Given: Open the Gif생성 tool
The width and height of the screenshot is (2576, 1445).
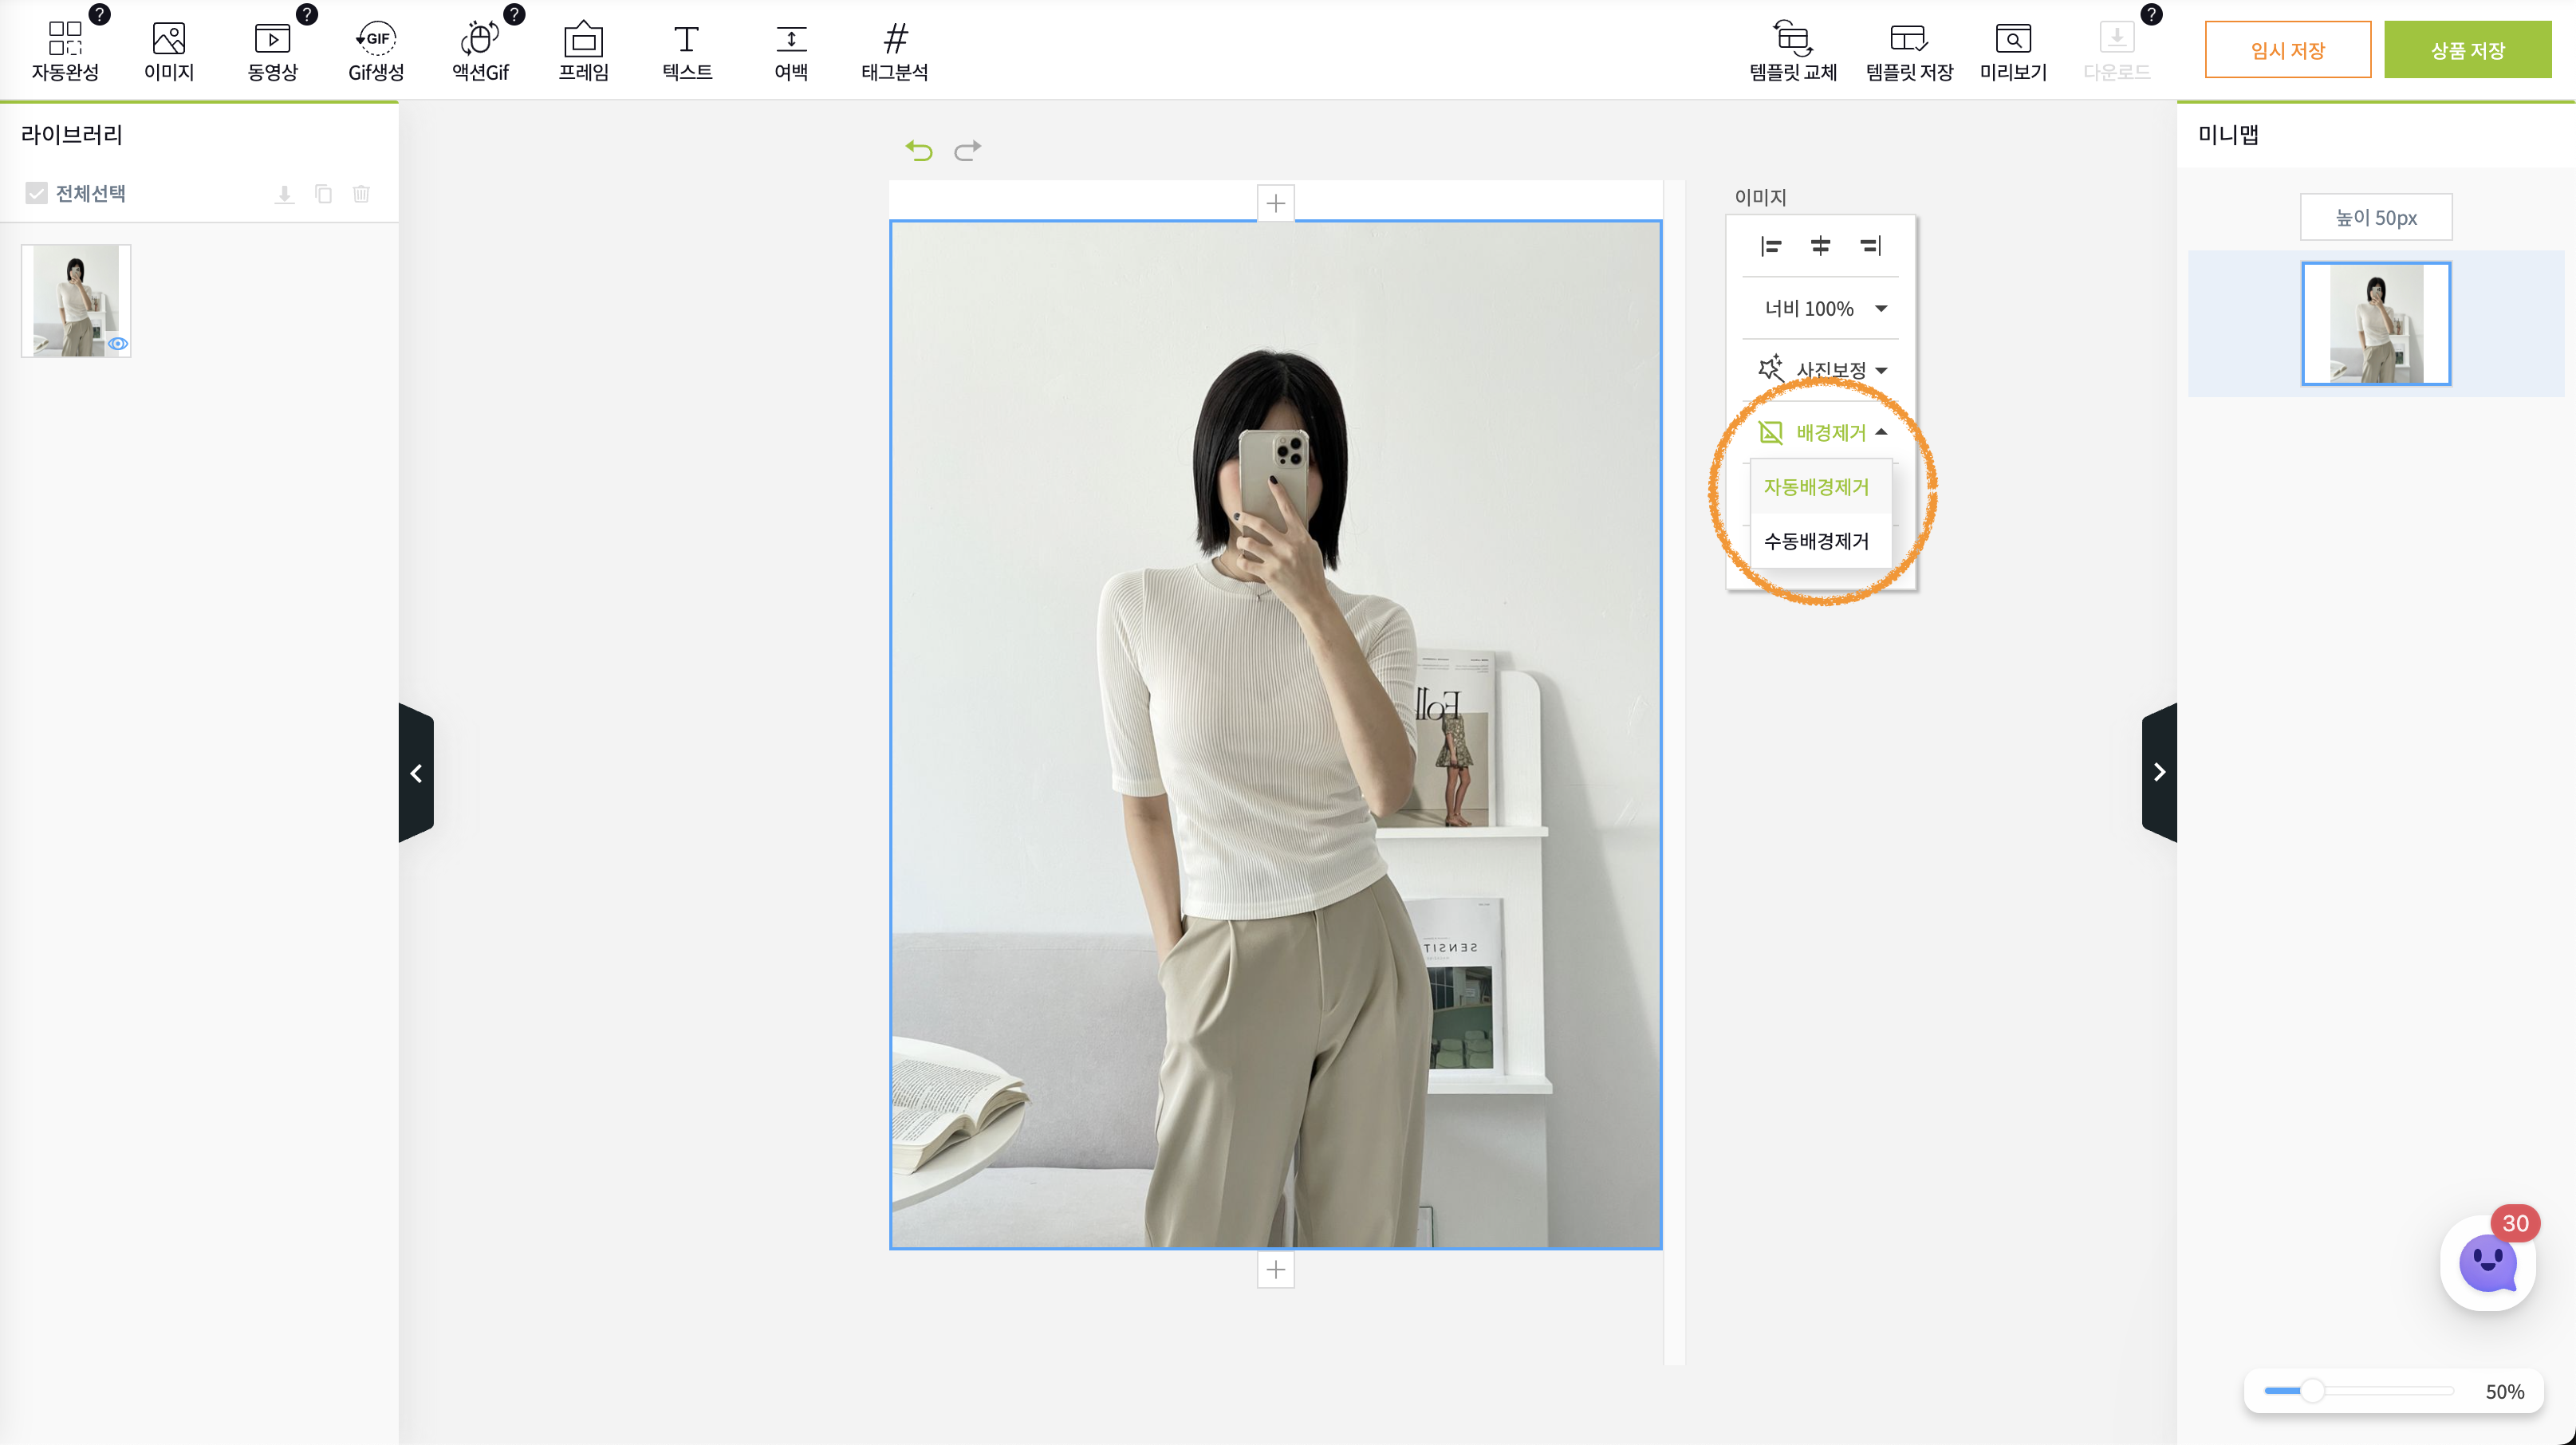Looking at the screenshot, I should [376, 40].
